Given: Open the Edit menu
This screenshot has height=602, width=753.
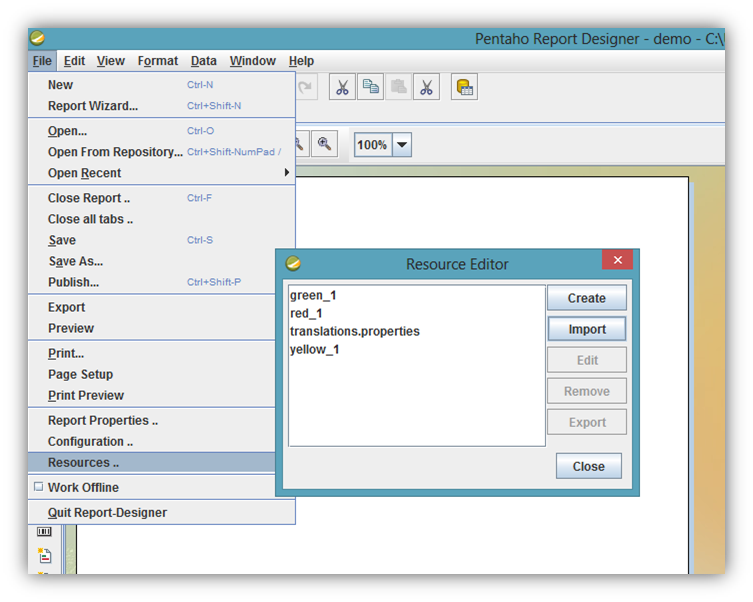Looking at the screenshot, I should pos(74,61).
